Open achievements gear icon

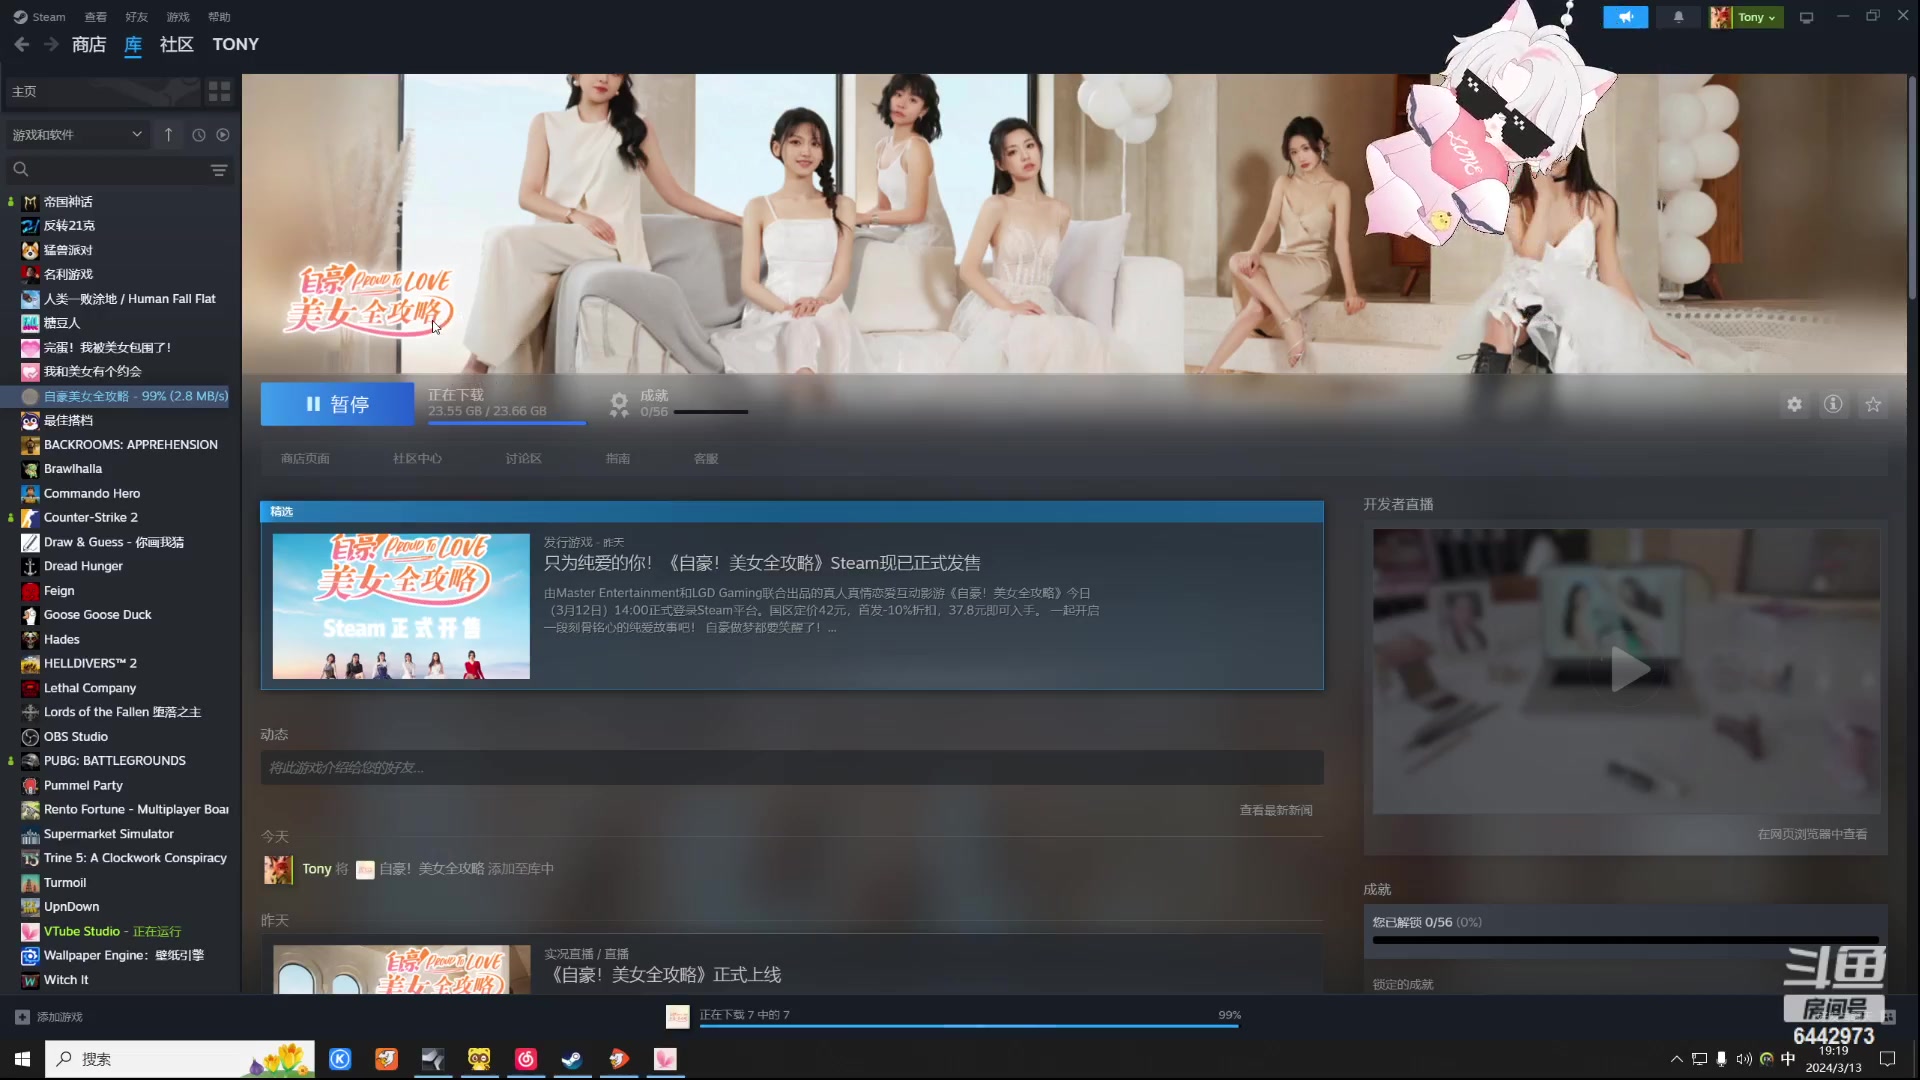[619, 404]
